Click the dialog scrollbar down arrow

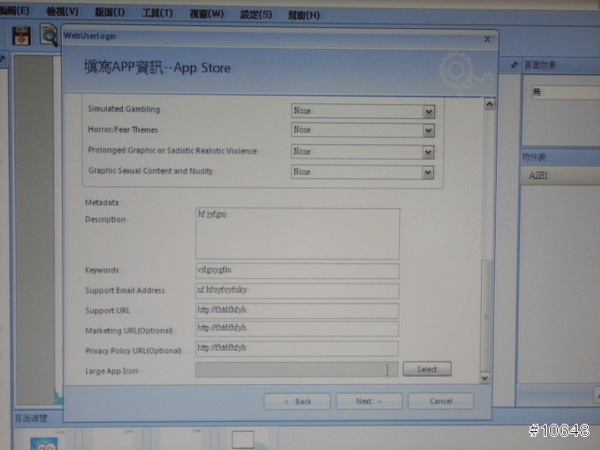point(485,378)
